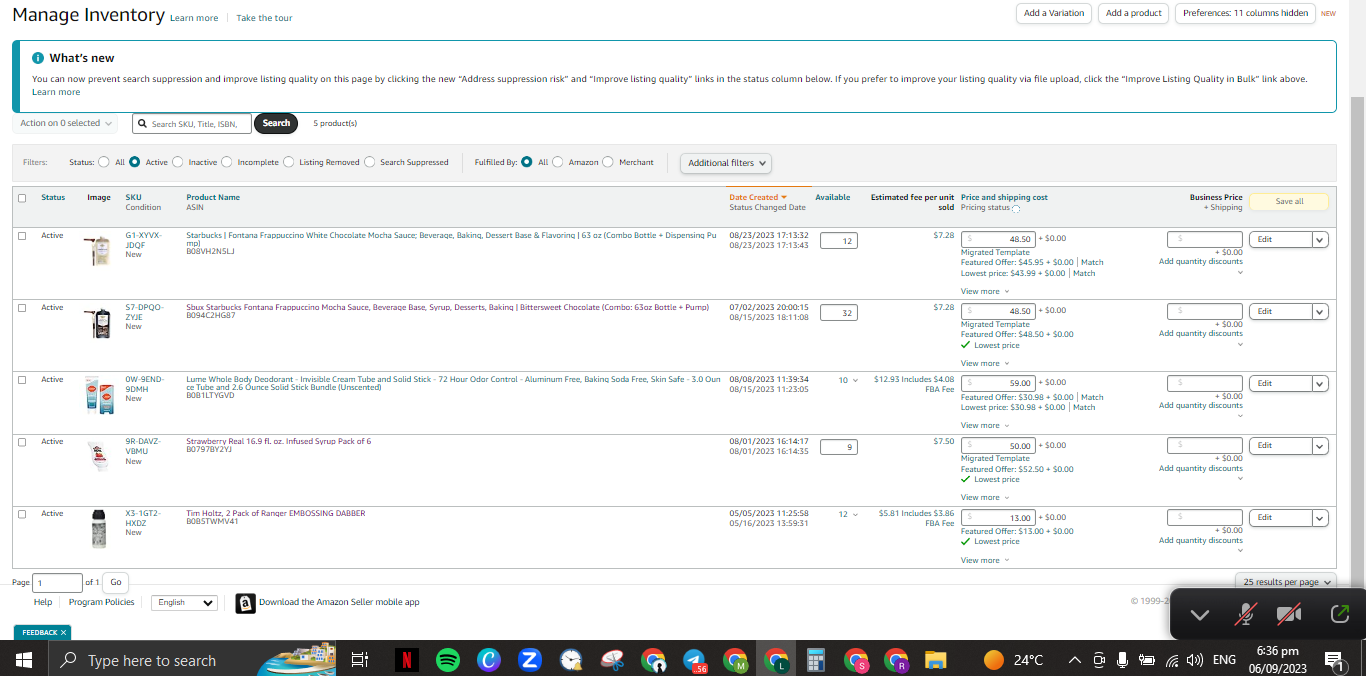Viewport: 1366px width, 676px height.
Task: Click the 'Add a Variation' button
Action: [1053, 13]
